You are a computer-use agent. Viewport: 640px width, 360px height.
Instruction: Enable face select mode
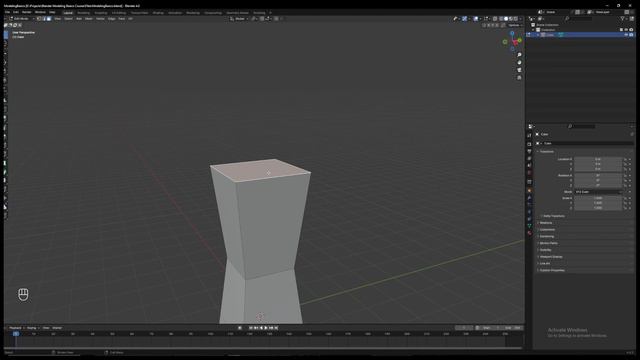tap(49, 19)
